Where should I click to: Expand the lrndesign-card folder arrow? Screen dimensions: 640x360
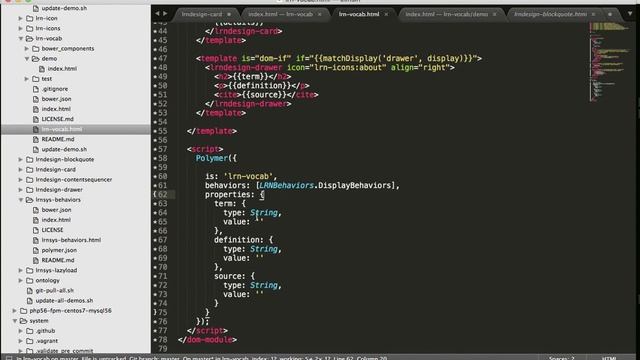tap(20, 169)
